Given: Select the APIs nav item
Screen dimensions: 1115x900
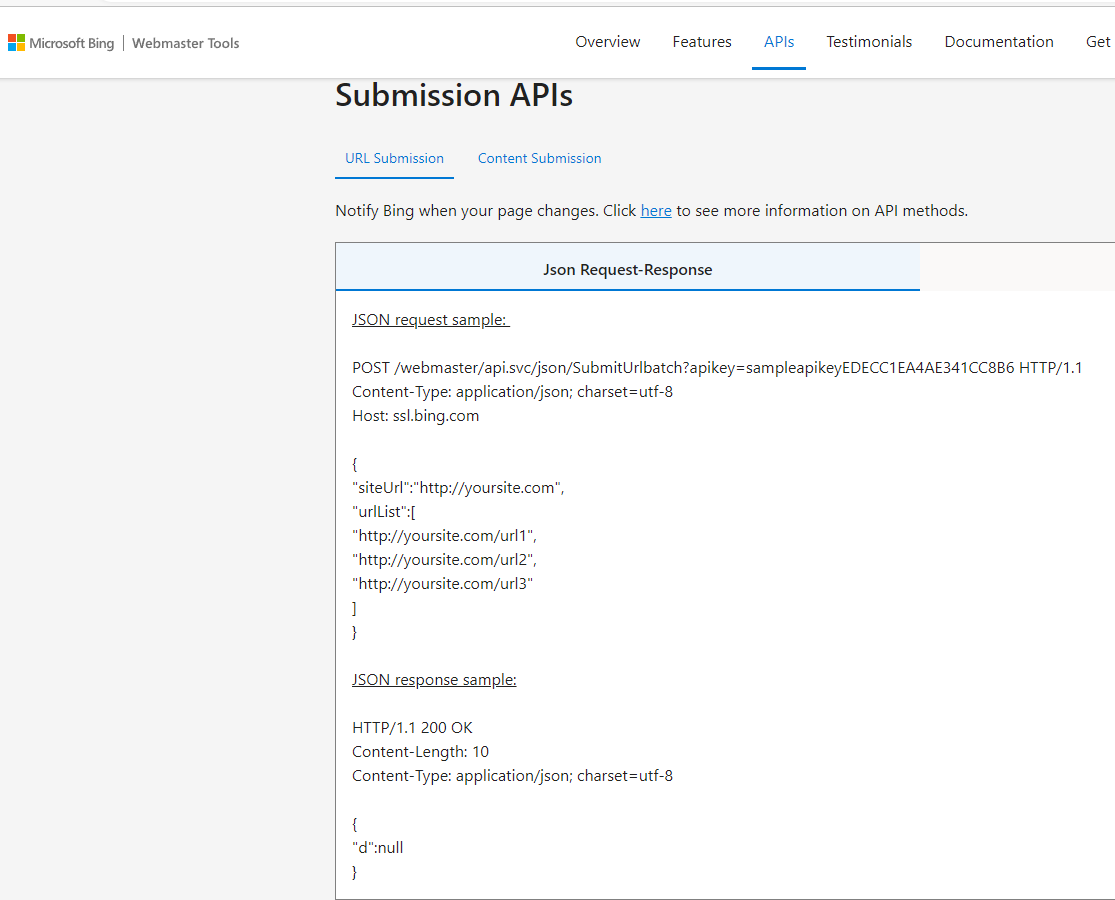Looking at the screenshot, I should pyautogui.click(x=779, y=42).
